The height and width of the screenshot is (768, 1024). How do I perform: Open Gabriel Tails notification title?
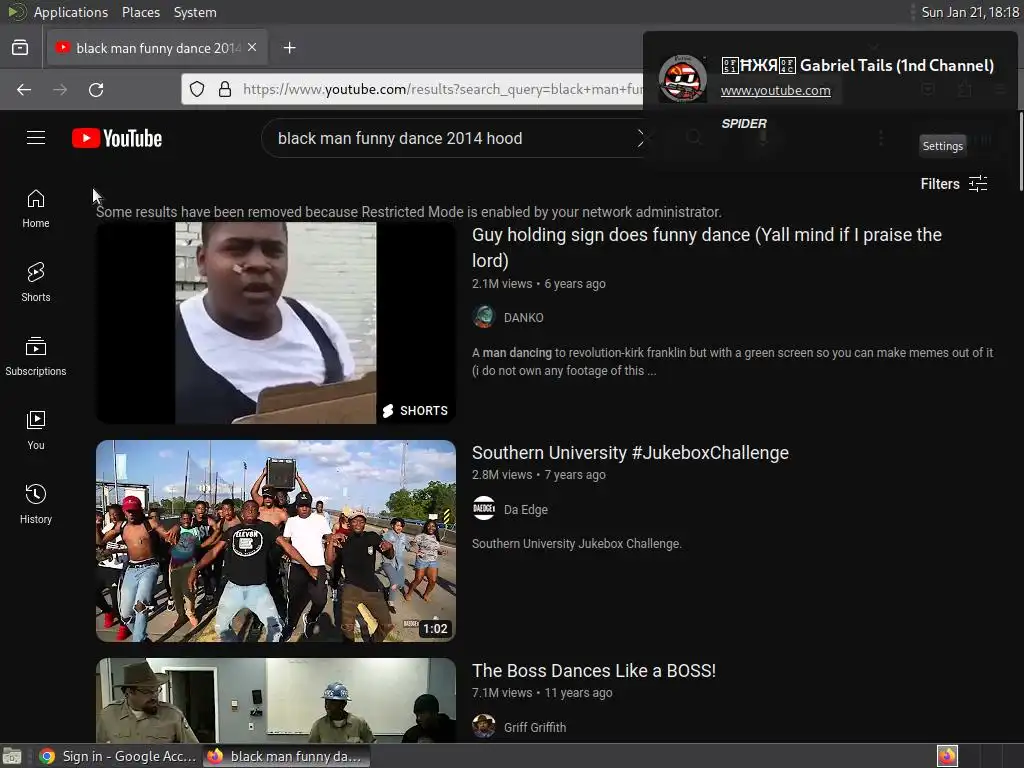click(857, 65)
